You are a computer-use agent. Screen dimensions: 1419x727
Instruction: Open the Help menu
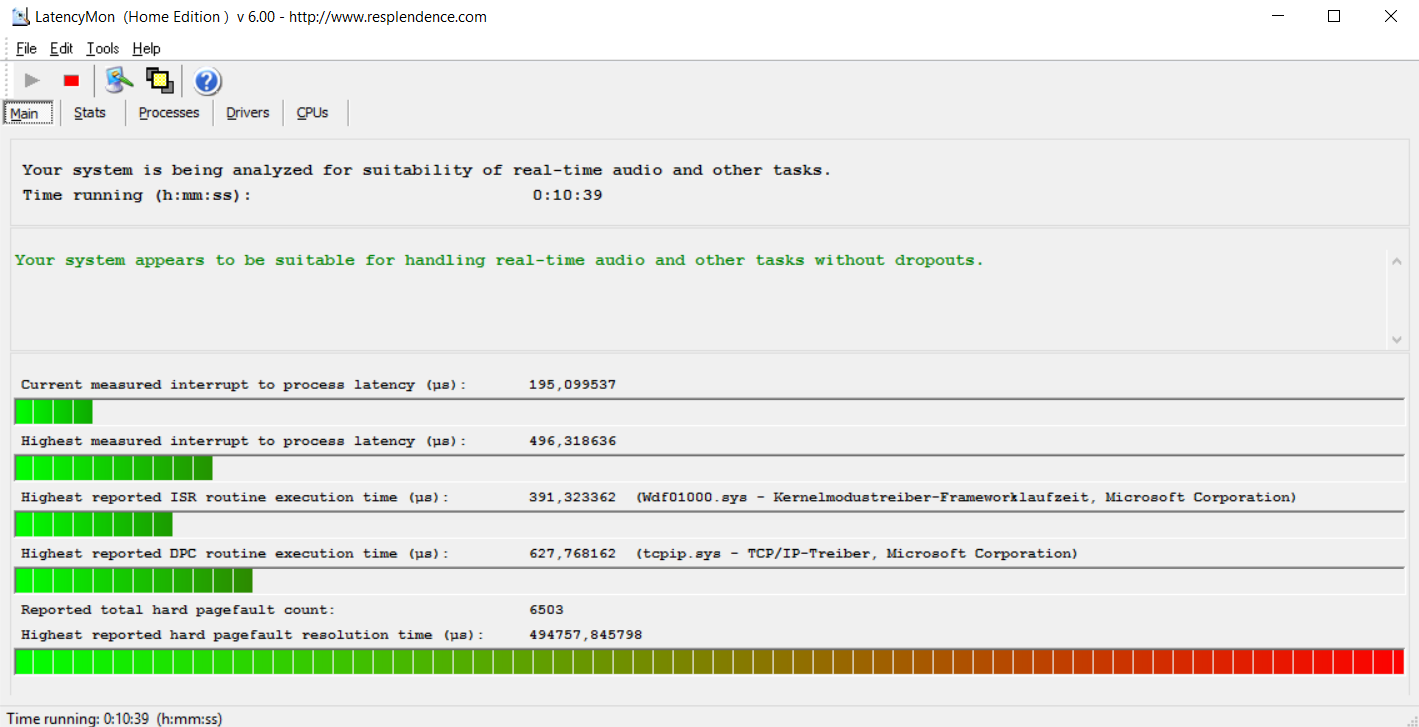point(146,48)
